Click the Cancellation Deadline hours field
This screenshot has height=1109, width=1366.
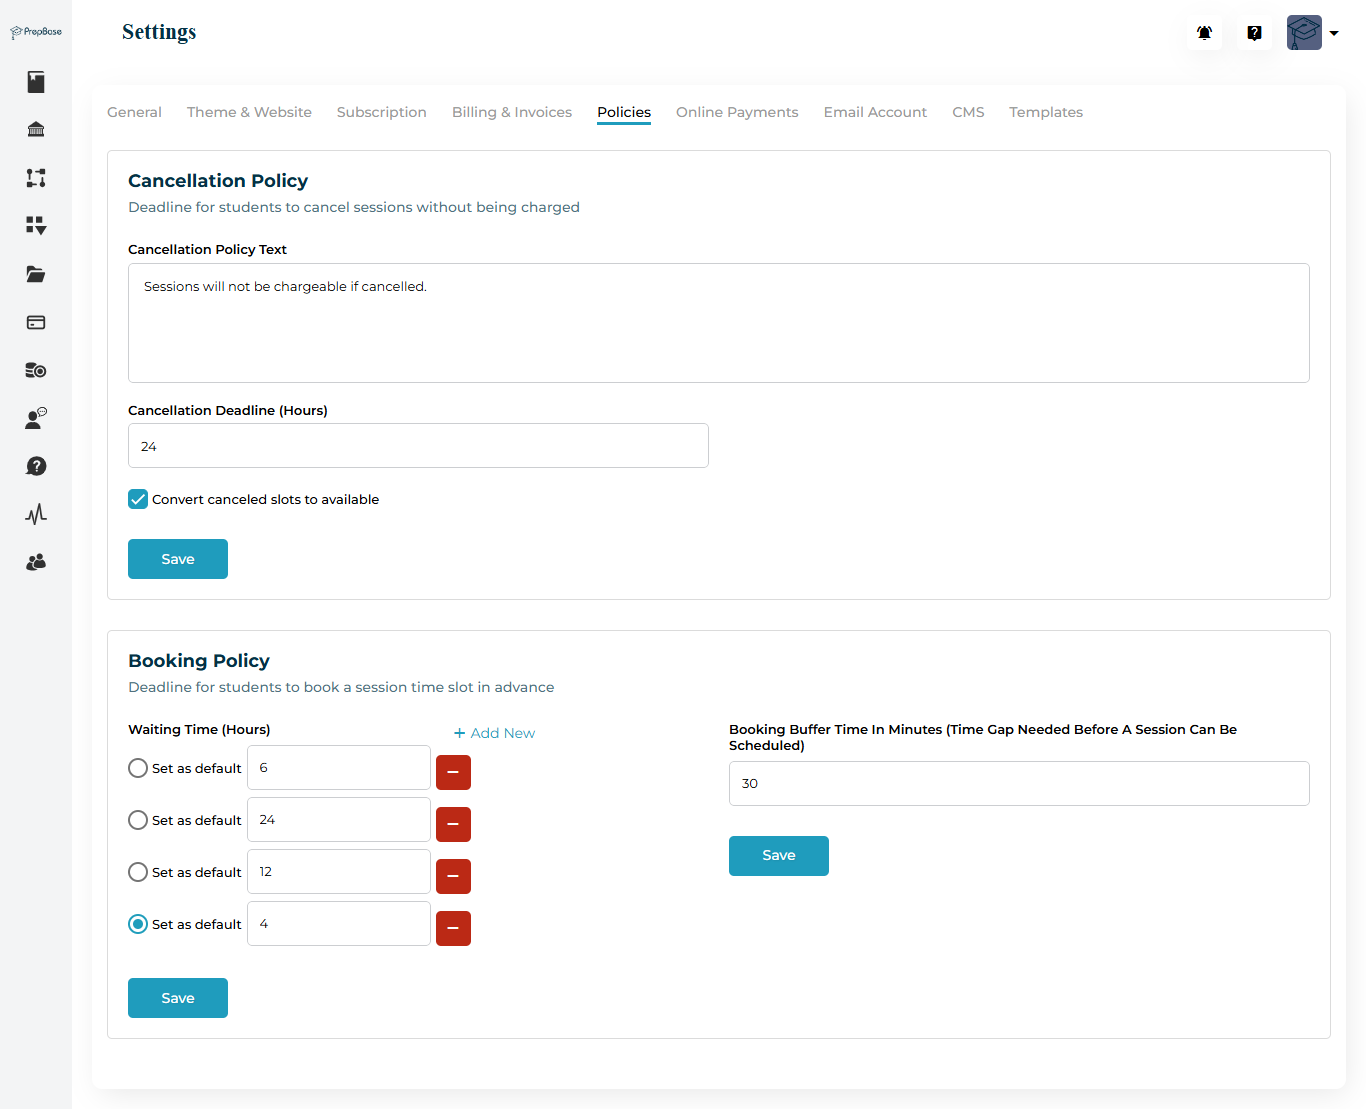[418, 446]
